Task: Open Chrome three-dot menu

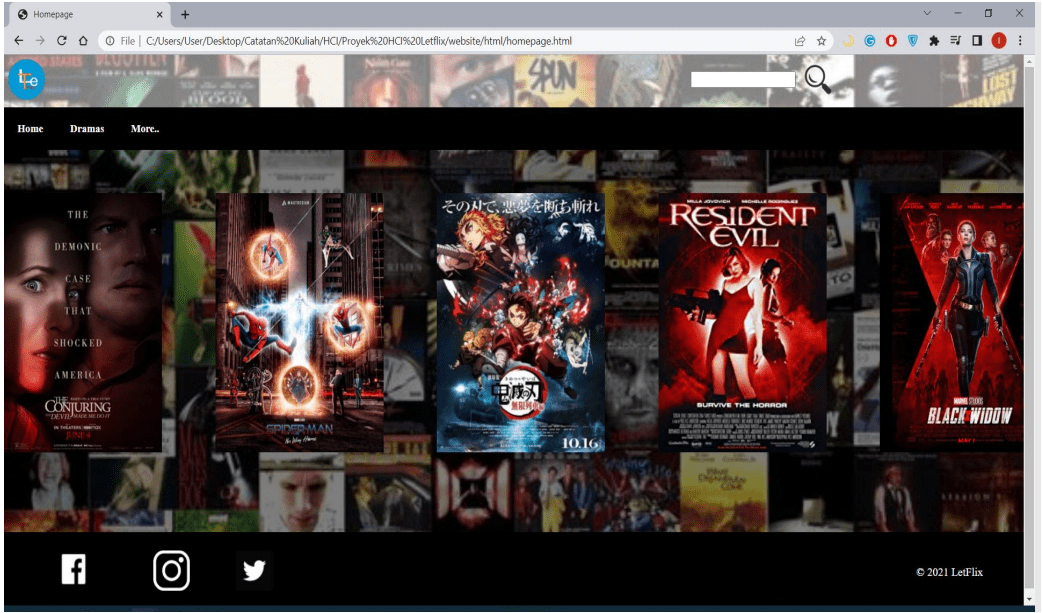Action: (1020, 41)
